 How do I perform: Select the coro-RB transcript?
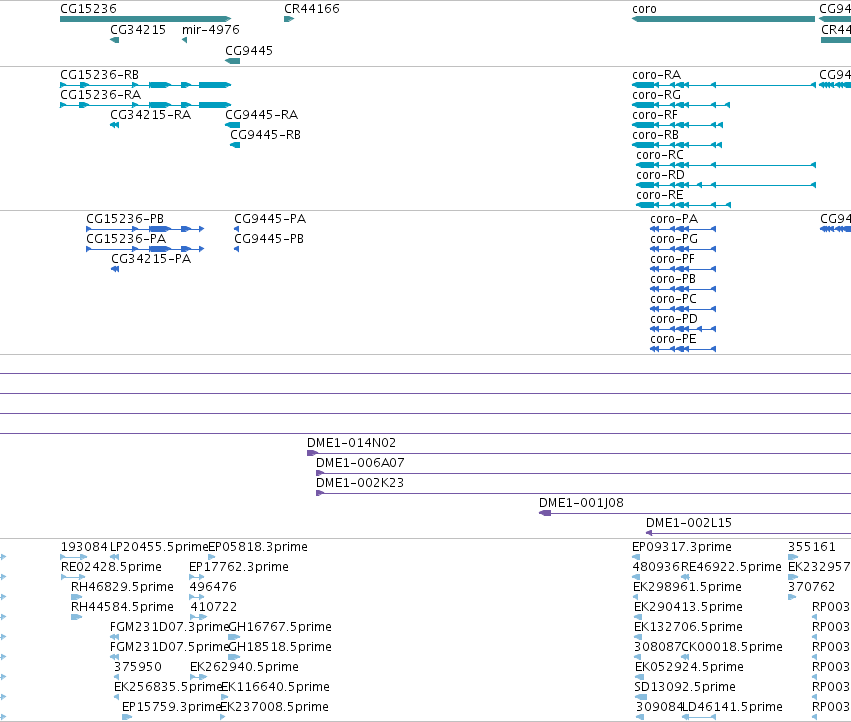pyautogui.click(x=677, y=145)
